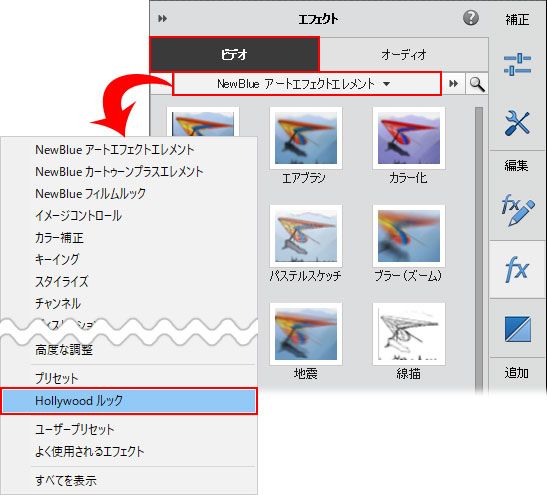Open the adjustment sliders icon

pos(517,64)
